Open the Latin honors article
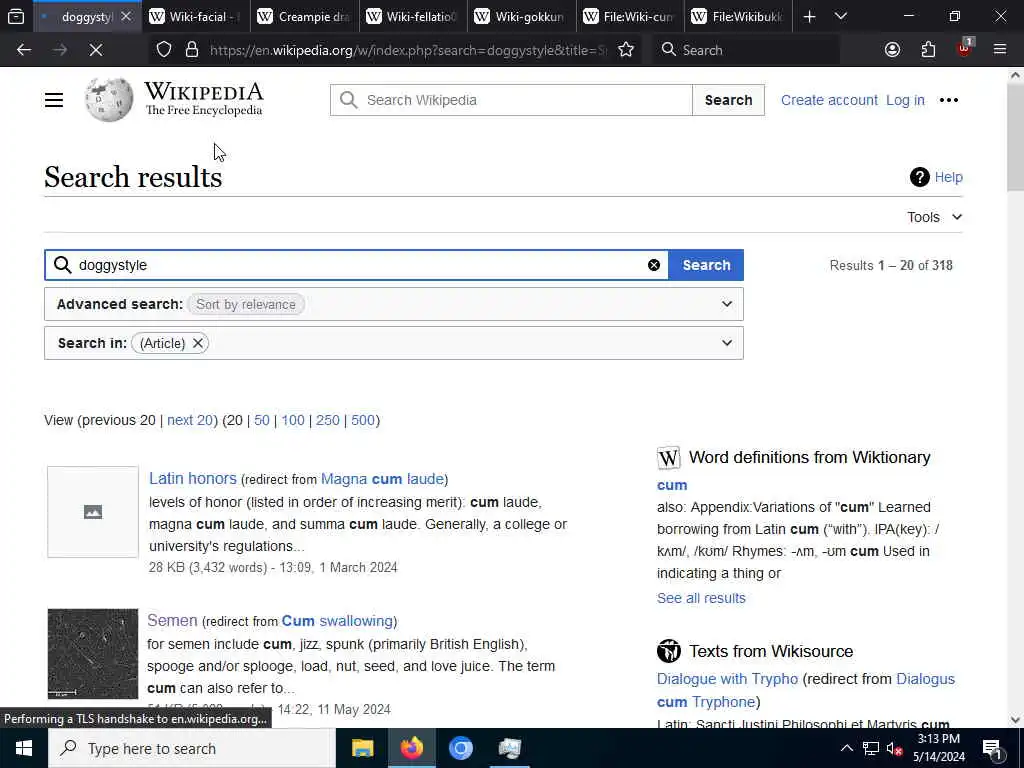This screenshot has height=768, width=1024. (x=193, y=478)
